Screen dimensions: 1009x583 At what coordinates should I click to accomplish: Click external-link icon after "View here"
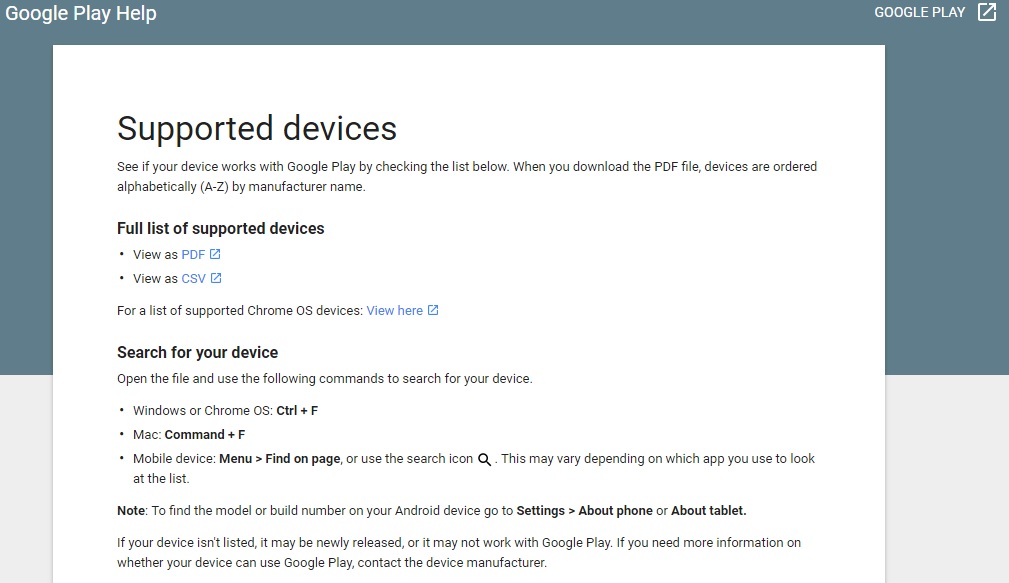(433, 311)
